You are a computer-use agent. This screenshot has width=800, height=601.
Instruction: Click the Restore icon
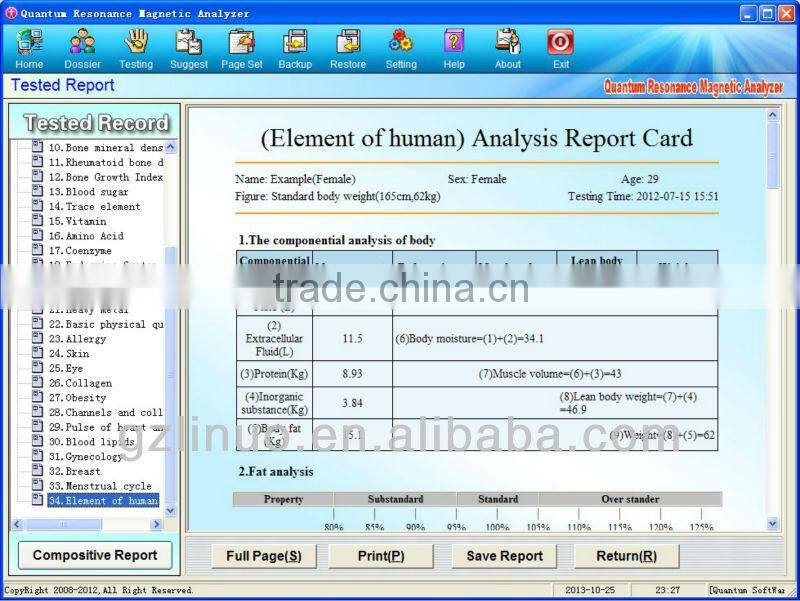(347, 45)
